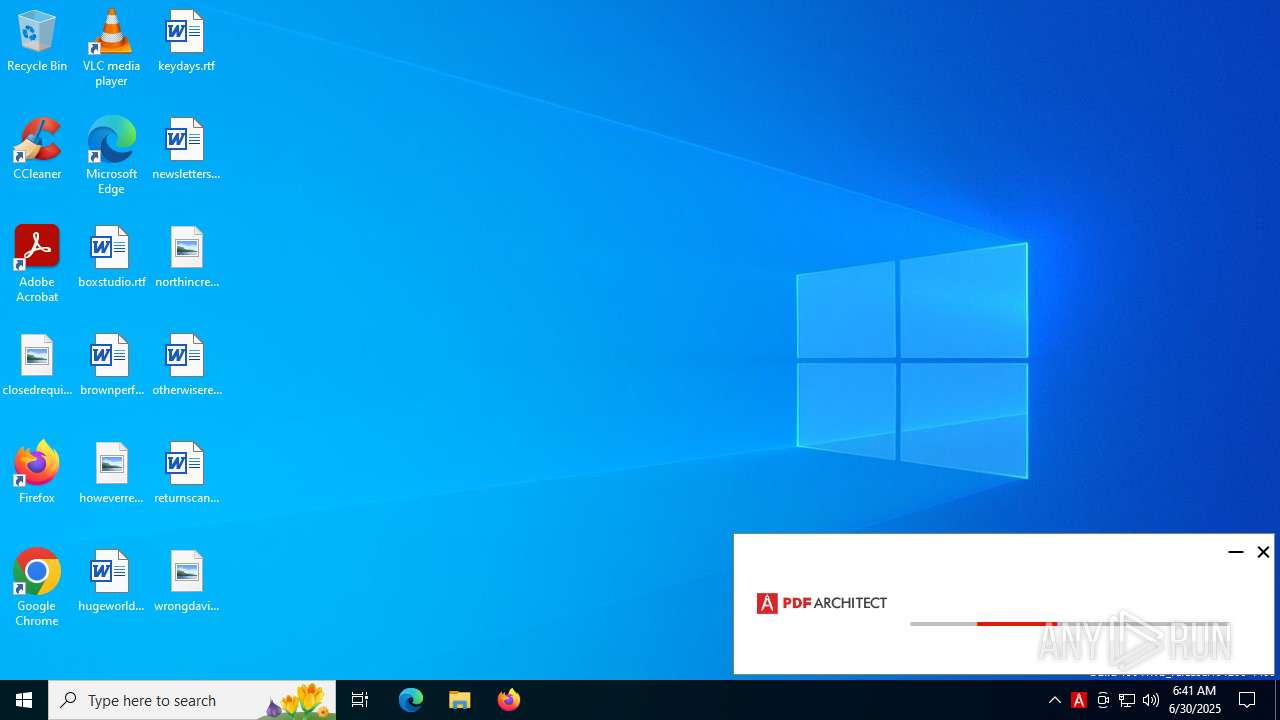This screenshot has height=720, width=1280.
Task: Launch Microsoft Edge desktop shortcut
Action: point(111,156)
